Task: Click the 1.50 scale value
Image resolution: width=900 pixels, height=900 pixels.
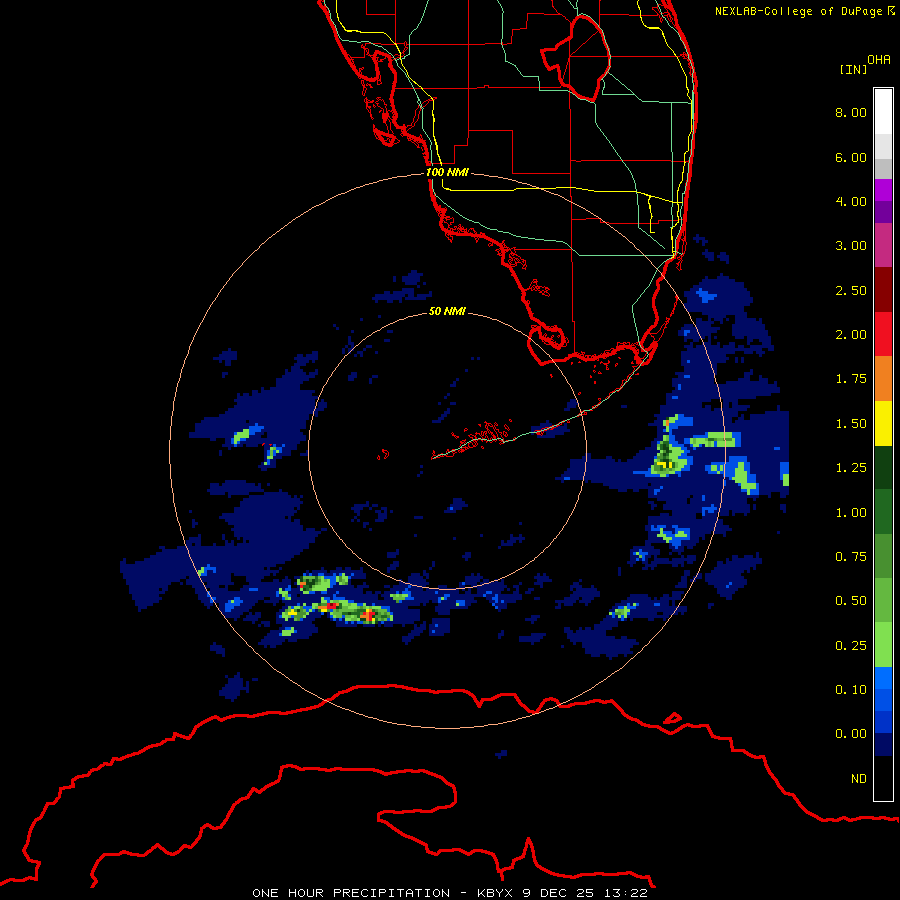Action: 851,424
